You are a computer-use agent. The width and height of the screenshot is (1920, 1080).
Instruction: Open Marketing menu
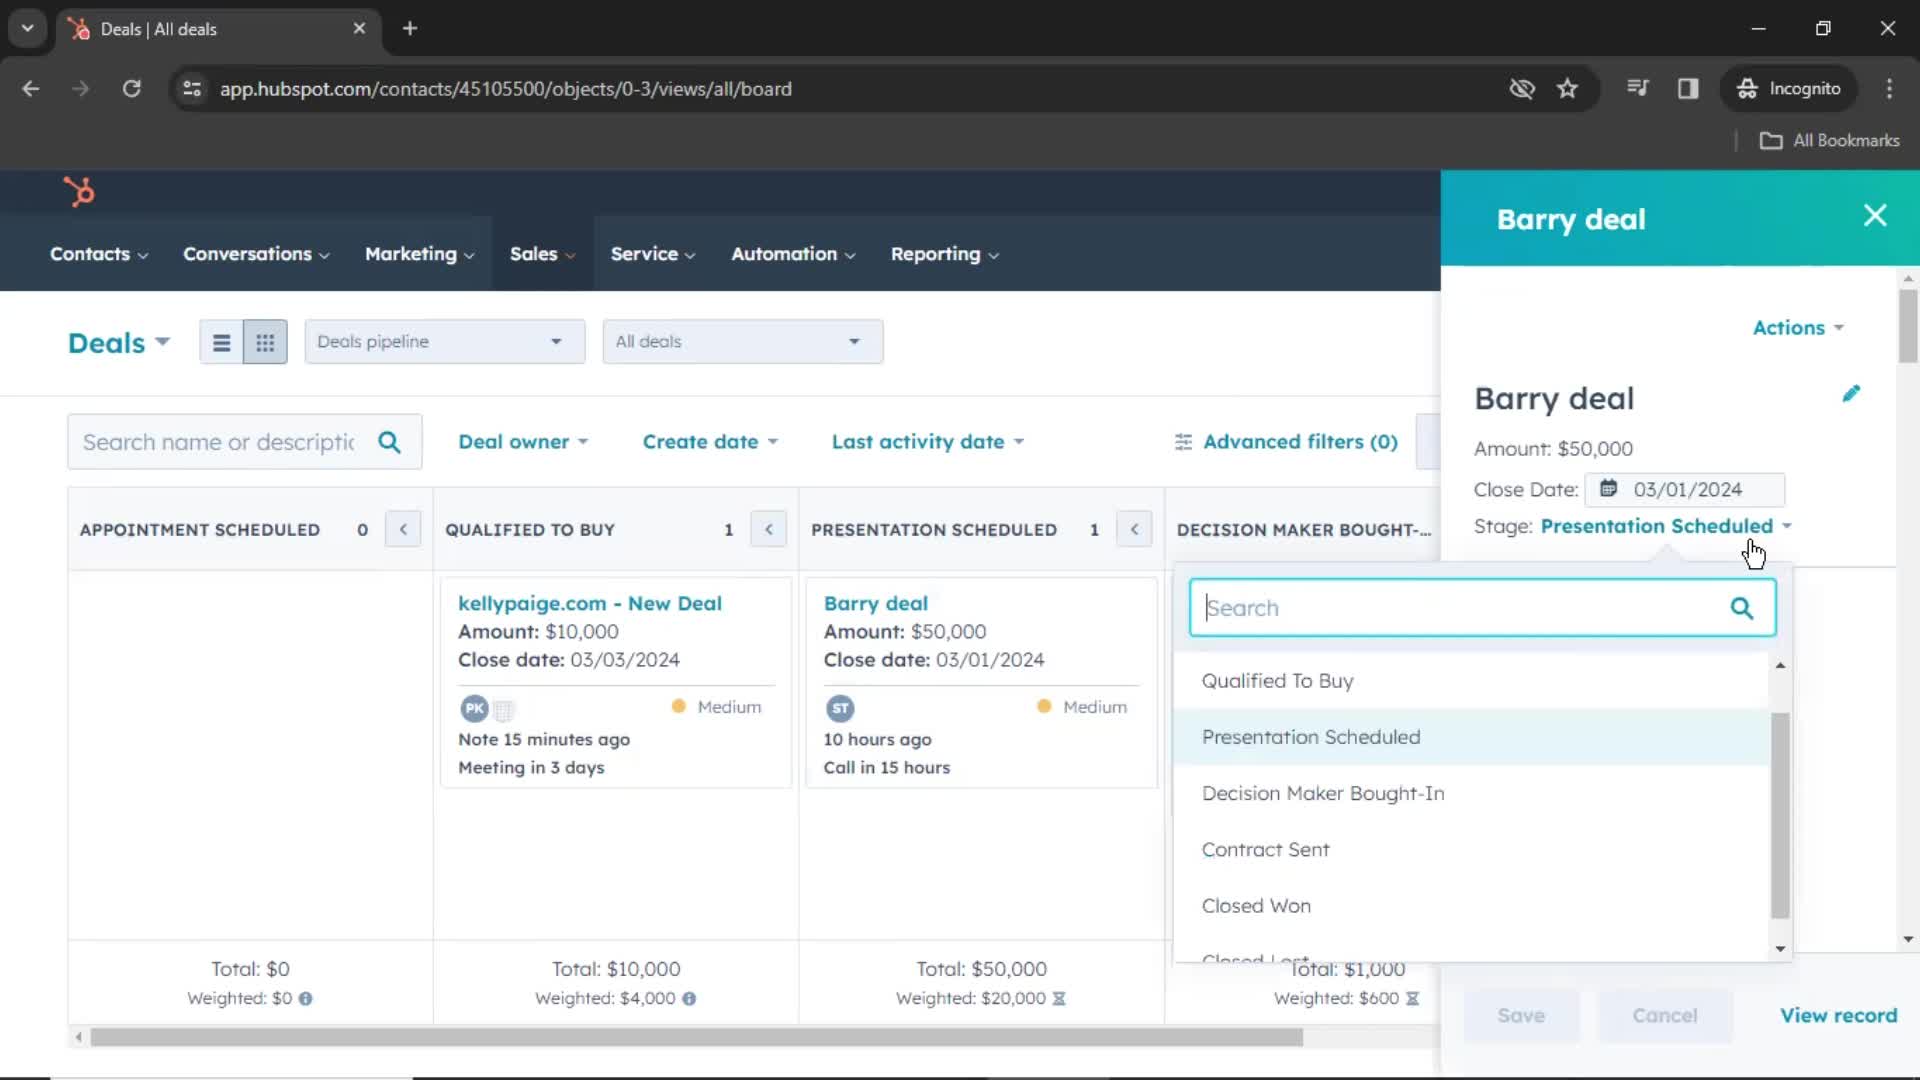(420, 254)
